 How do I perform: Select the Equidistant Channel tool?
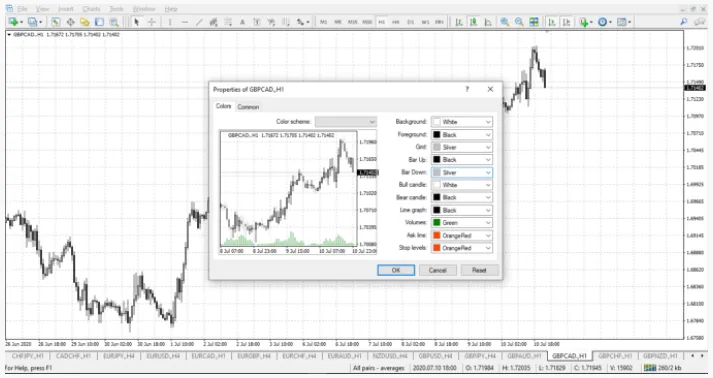pos(213,22)
